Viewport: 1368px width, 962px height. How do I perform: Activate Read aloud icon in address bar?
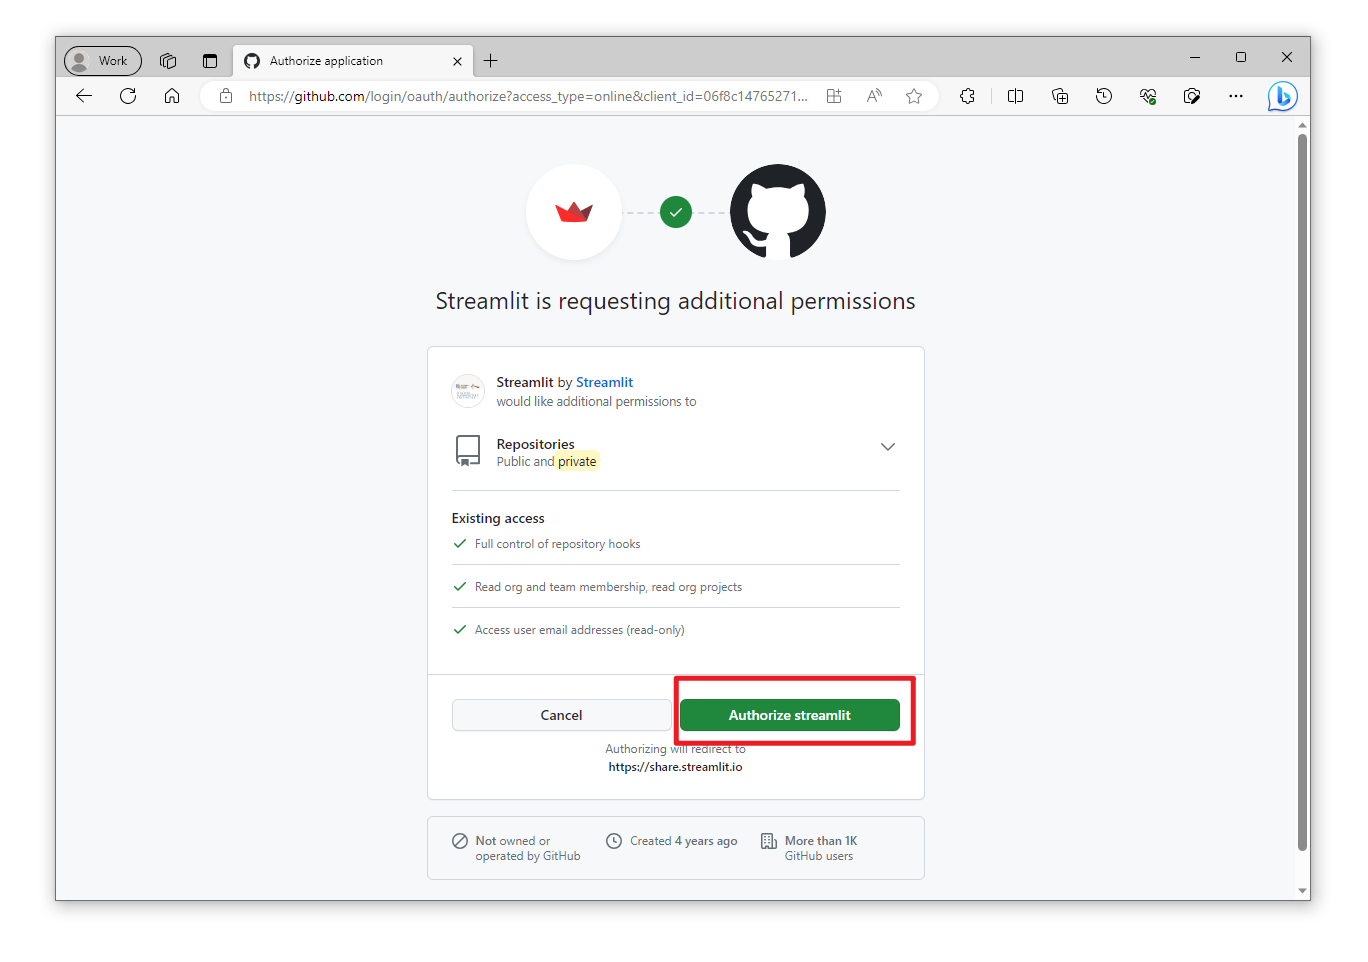874,96
